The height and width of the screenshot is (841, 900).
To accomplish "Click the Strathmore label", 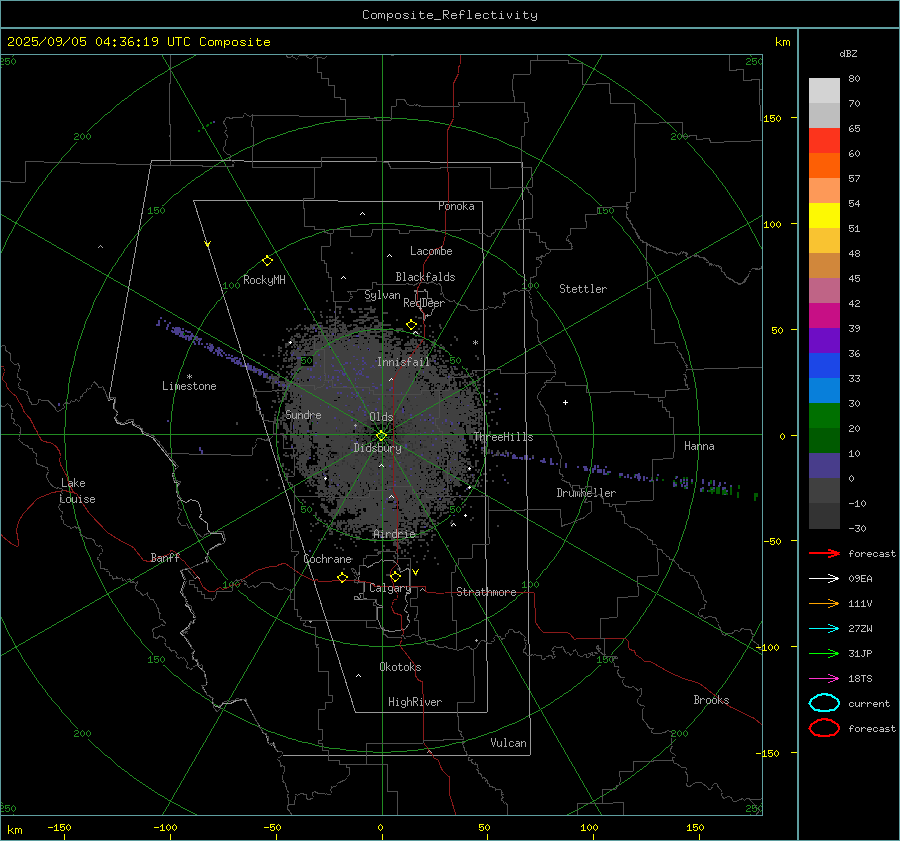I will coord(486,592).
